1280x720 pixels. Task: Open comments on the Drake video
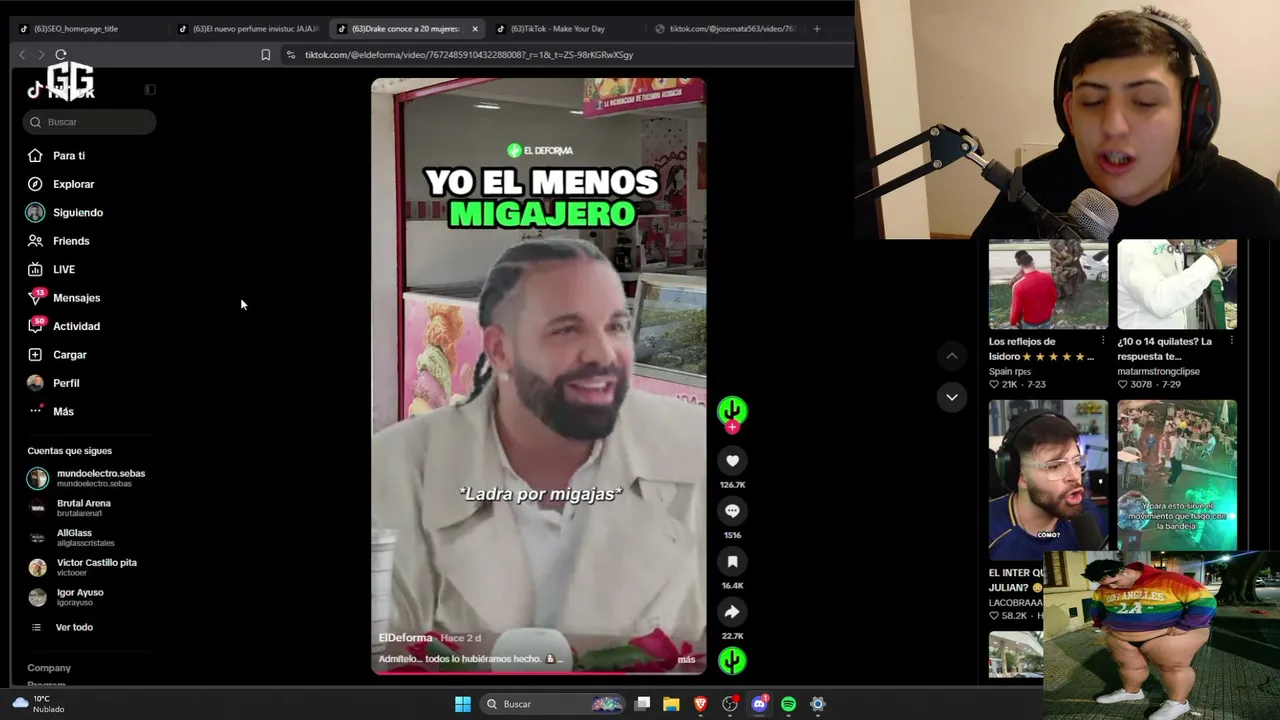click(732, 511)
